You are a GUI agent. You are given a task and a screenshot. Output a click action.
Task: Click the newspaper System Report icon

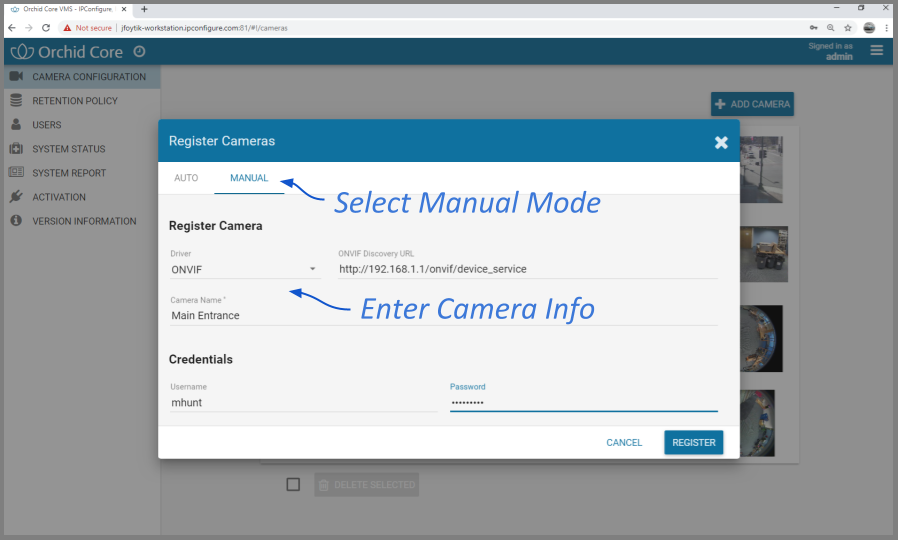tap(16, 172)
